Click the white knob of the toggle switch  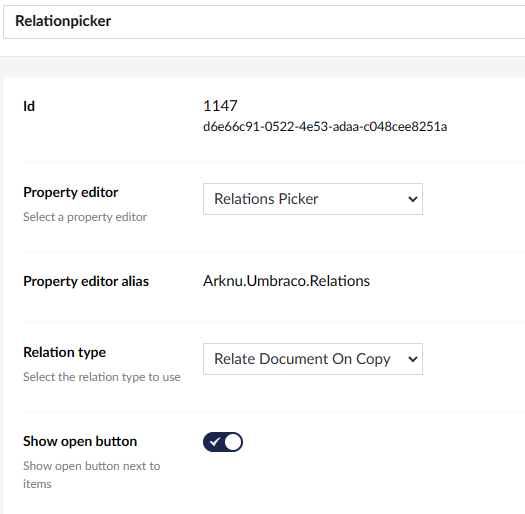pyautogui.click(x=233, y=442)
